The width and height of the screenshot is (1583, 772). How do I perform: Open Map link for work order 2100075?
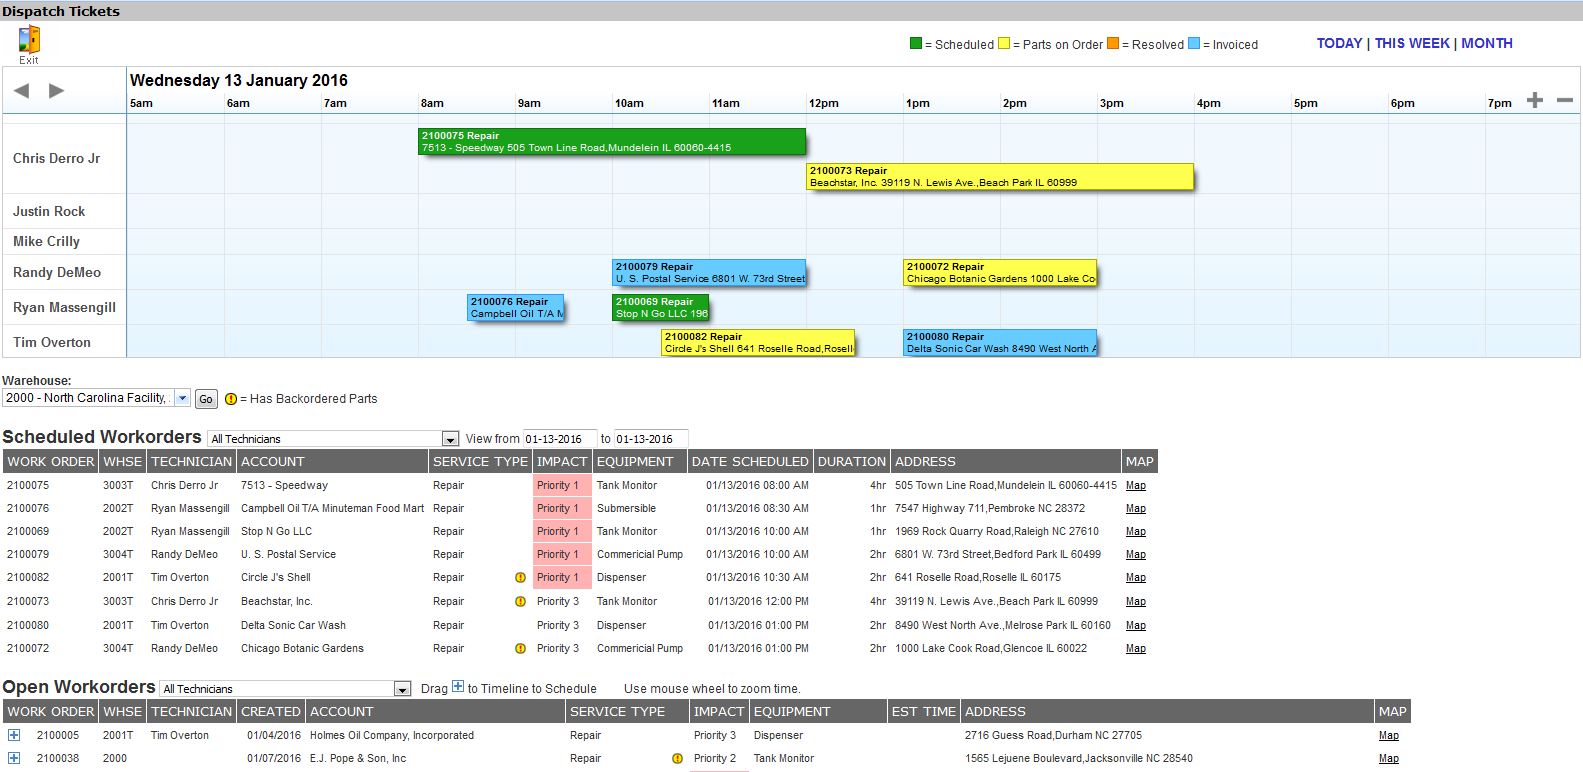1136,486
